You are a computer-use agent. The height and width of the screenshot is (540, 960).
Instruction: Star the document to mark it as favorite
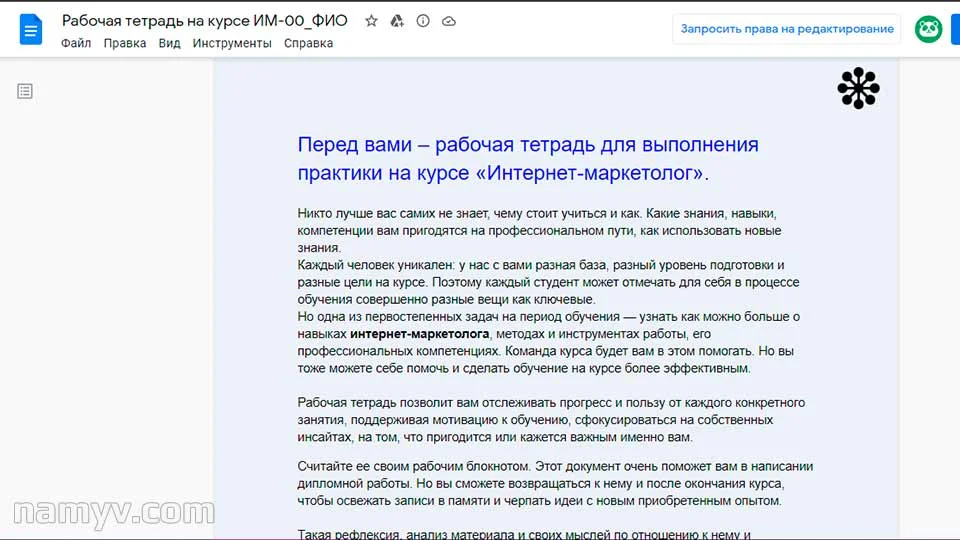click(371, 21)
